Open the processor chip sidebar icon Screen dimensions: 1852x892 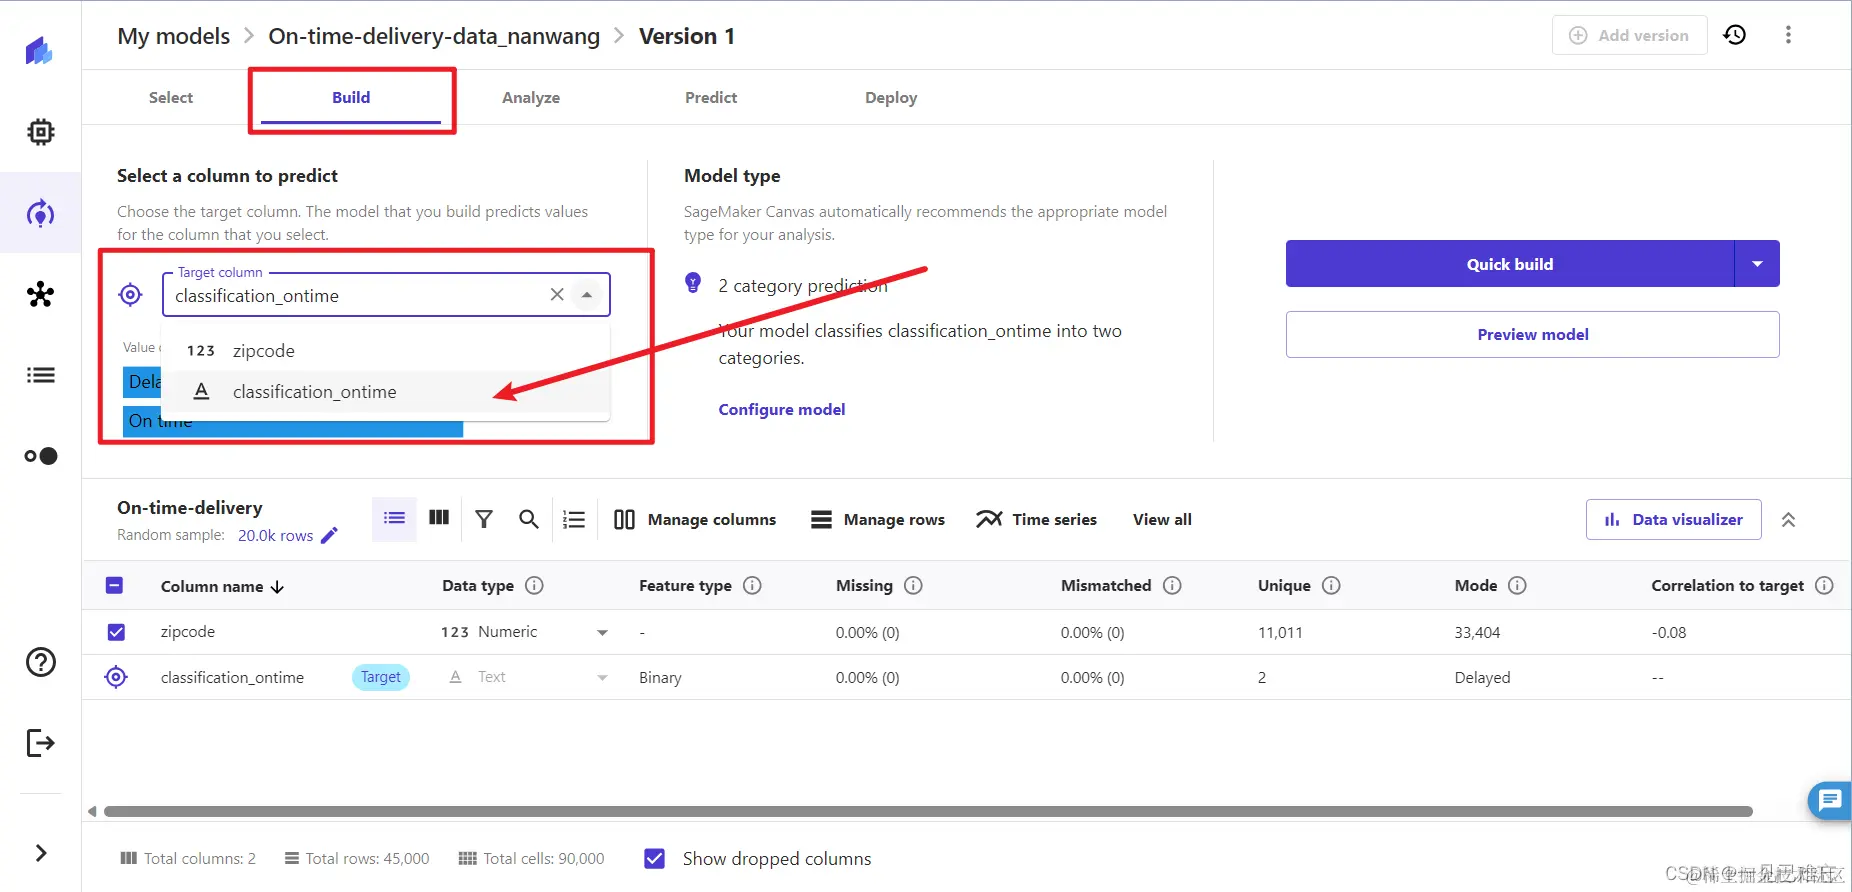click(x=40, y=131)
